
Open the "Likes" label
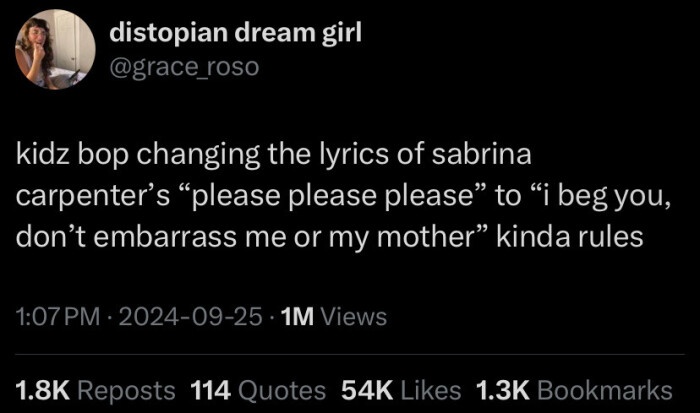pos(432,389)
